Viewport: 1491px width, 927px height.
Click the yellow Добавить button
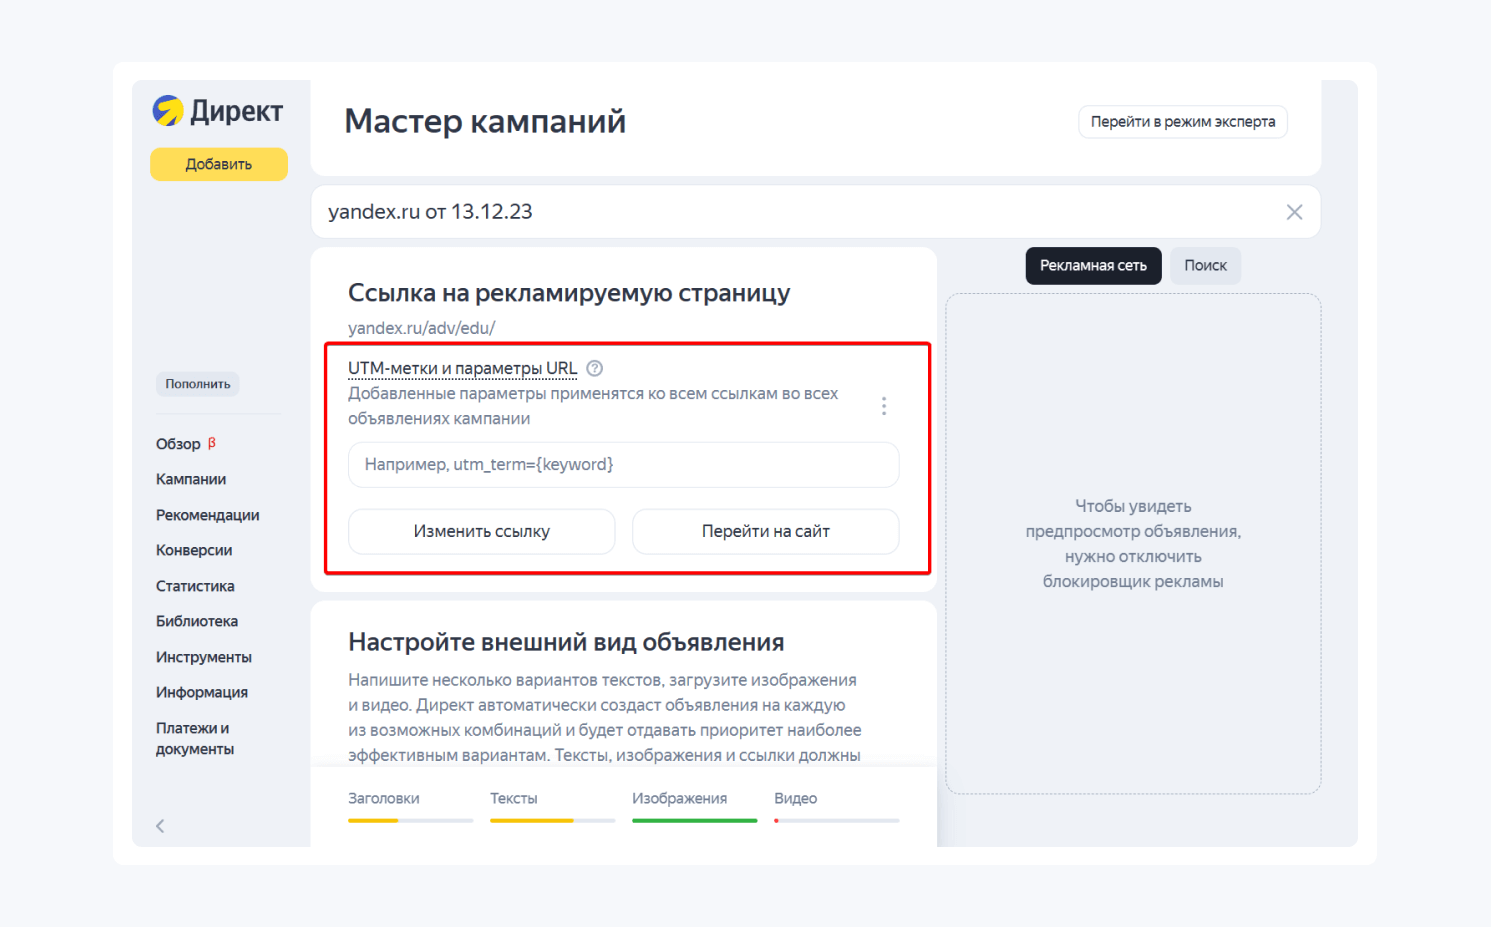tap(219, 164)
